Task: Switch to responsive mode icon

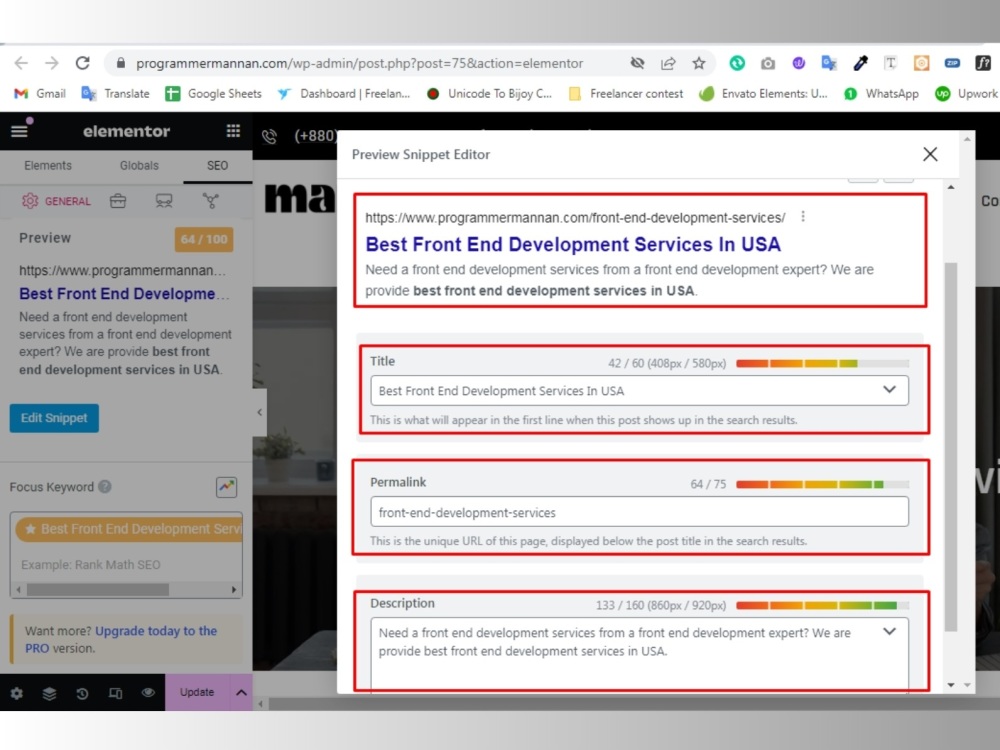Action: click(x=115, y=693)
